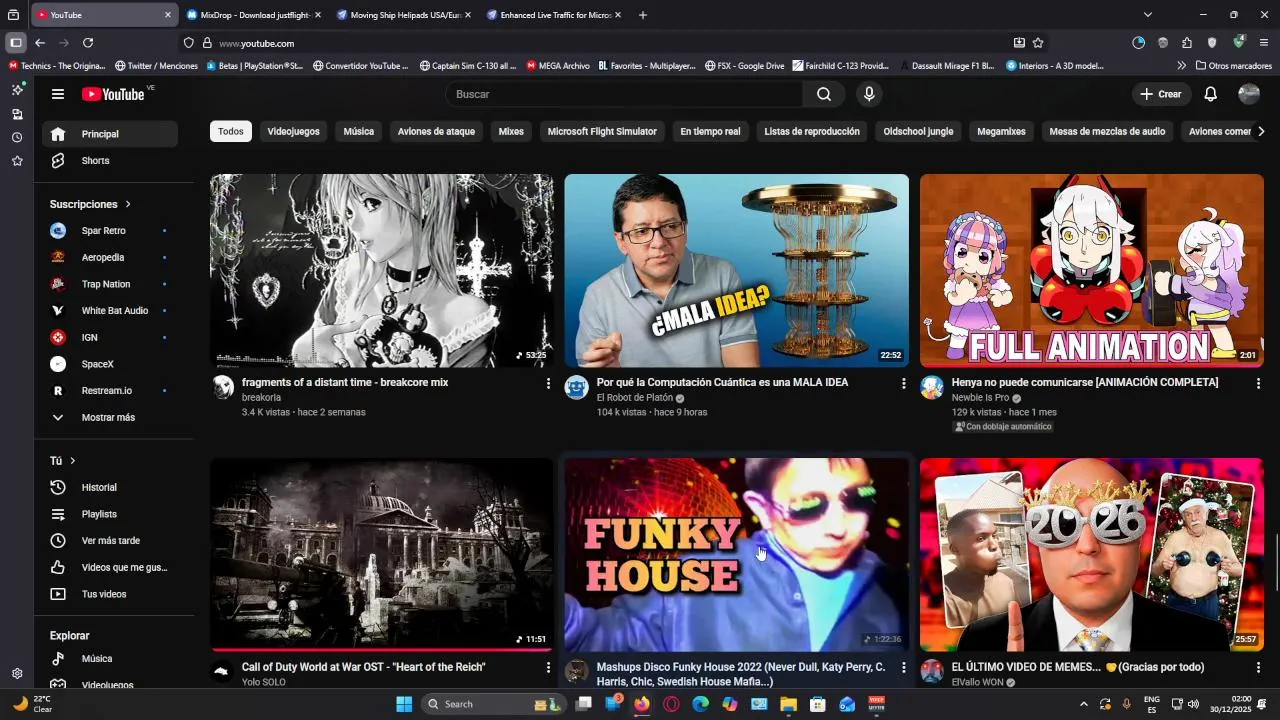Open options for the Computación Cuántica video

[x=903, y=383]
